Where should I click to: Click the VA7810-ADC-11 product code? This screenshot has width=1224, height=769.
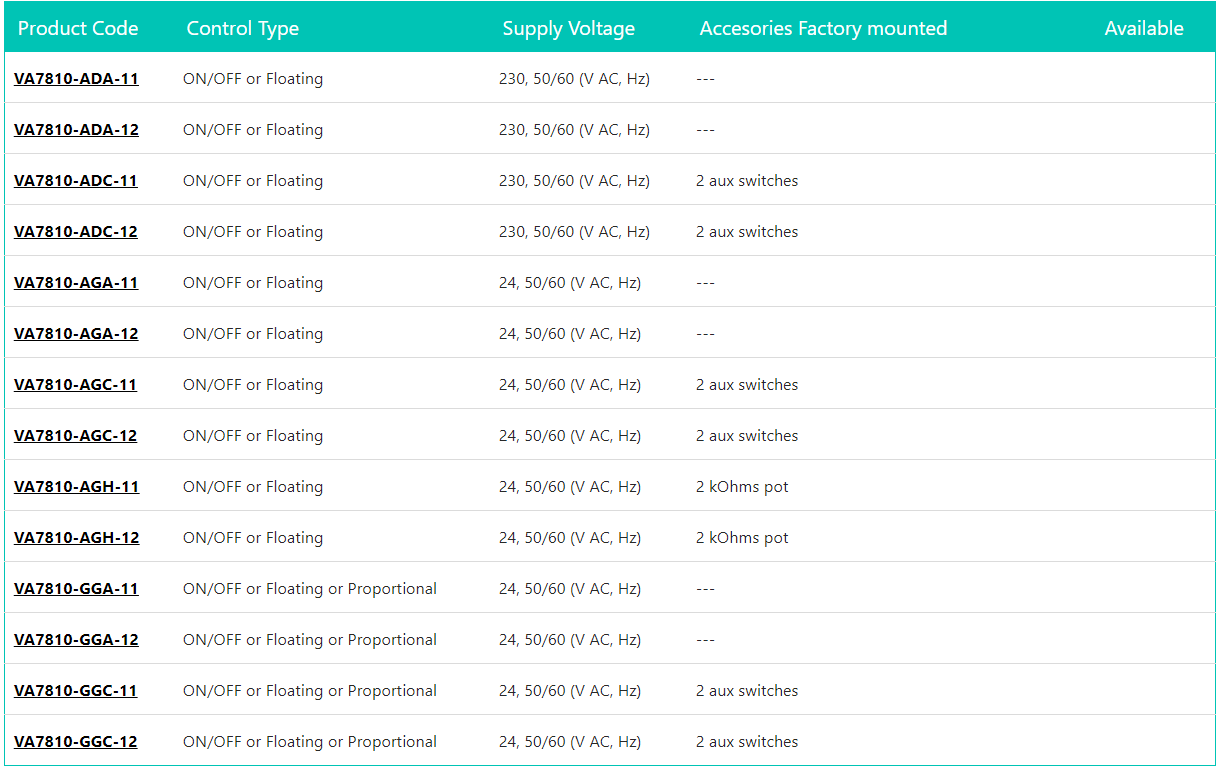(x=76, y=181)
